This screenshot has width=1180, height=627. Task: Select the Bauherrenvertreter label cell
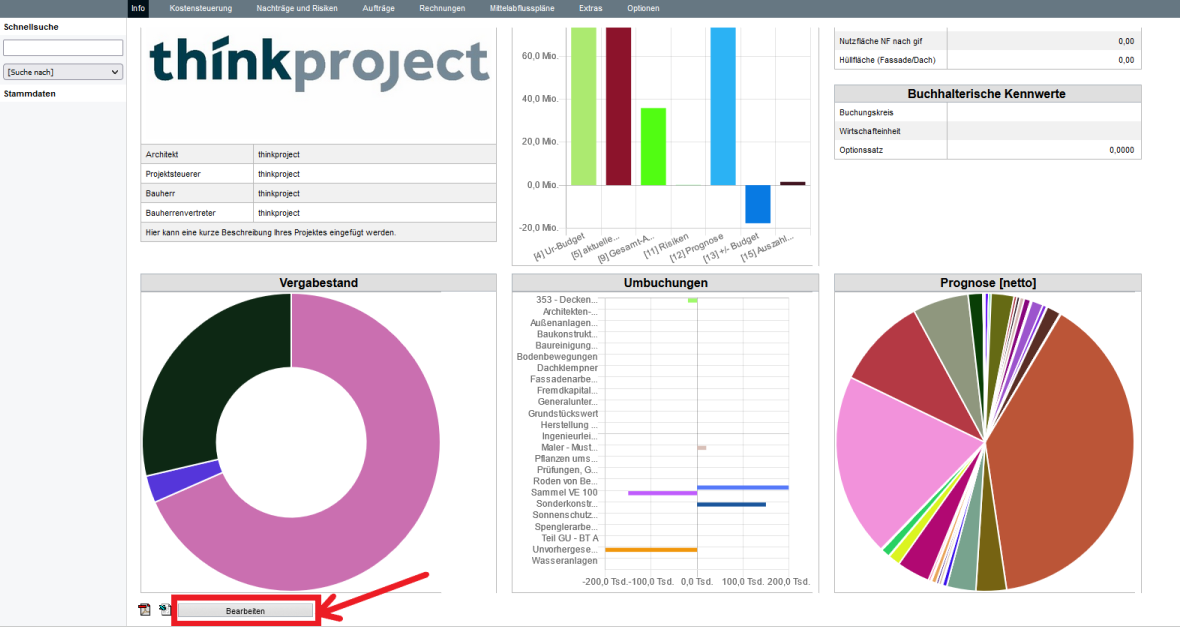(197, 213)
